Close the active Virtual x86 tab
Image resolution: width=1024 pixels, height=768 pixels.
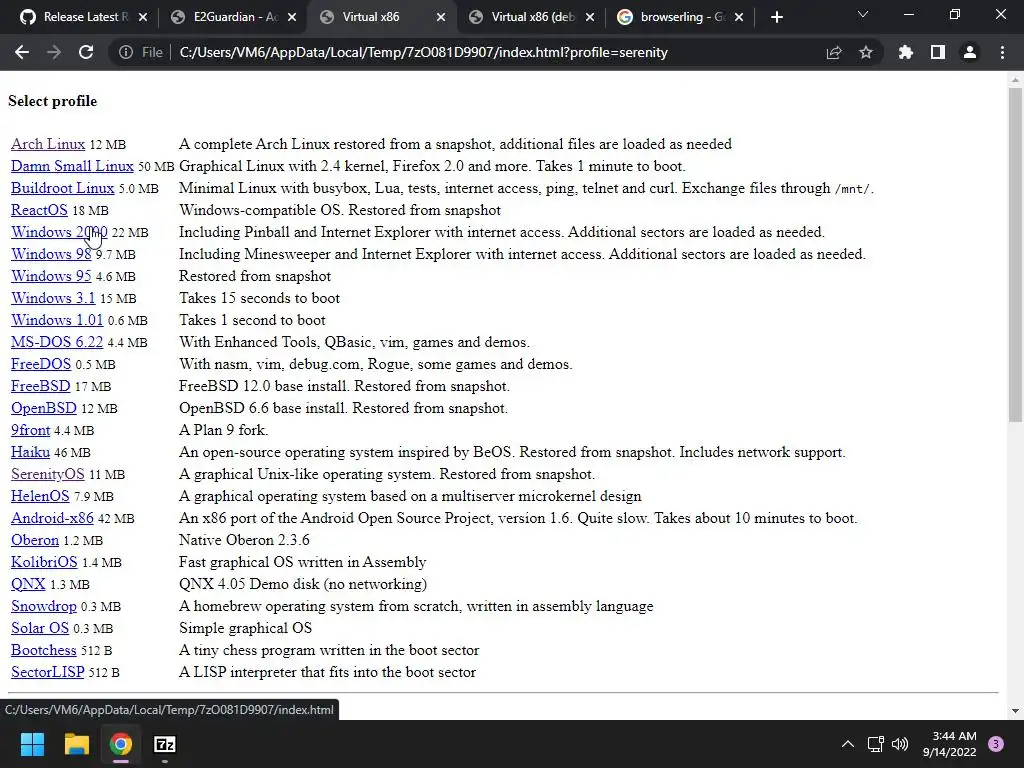point(441,18)
